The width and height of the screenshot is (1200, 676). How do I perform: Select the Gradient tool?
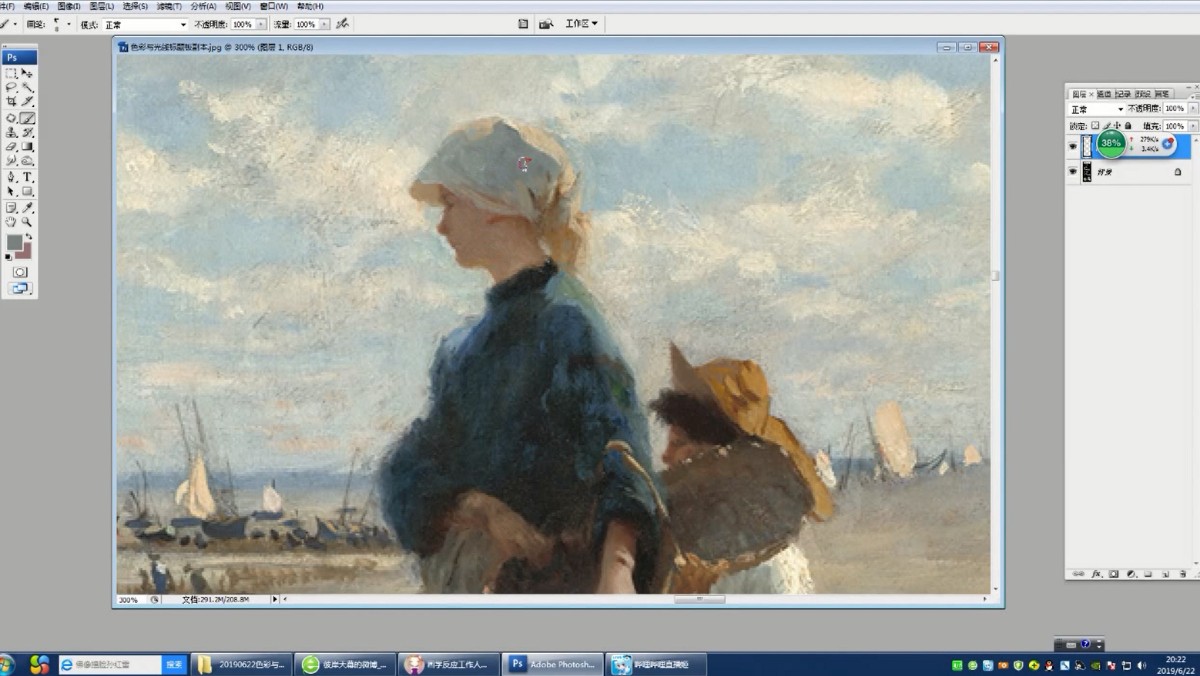[x=27, y=146]
